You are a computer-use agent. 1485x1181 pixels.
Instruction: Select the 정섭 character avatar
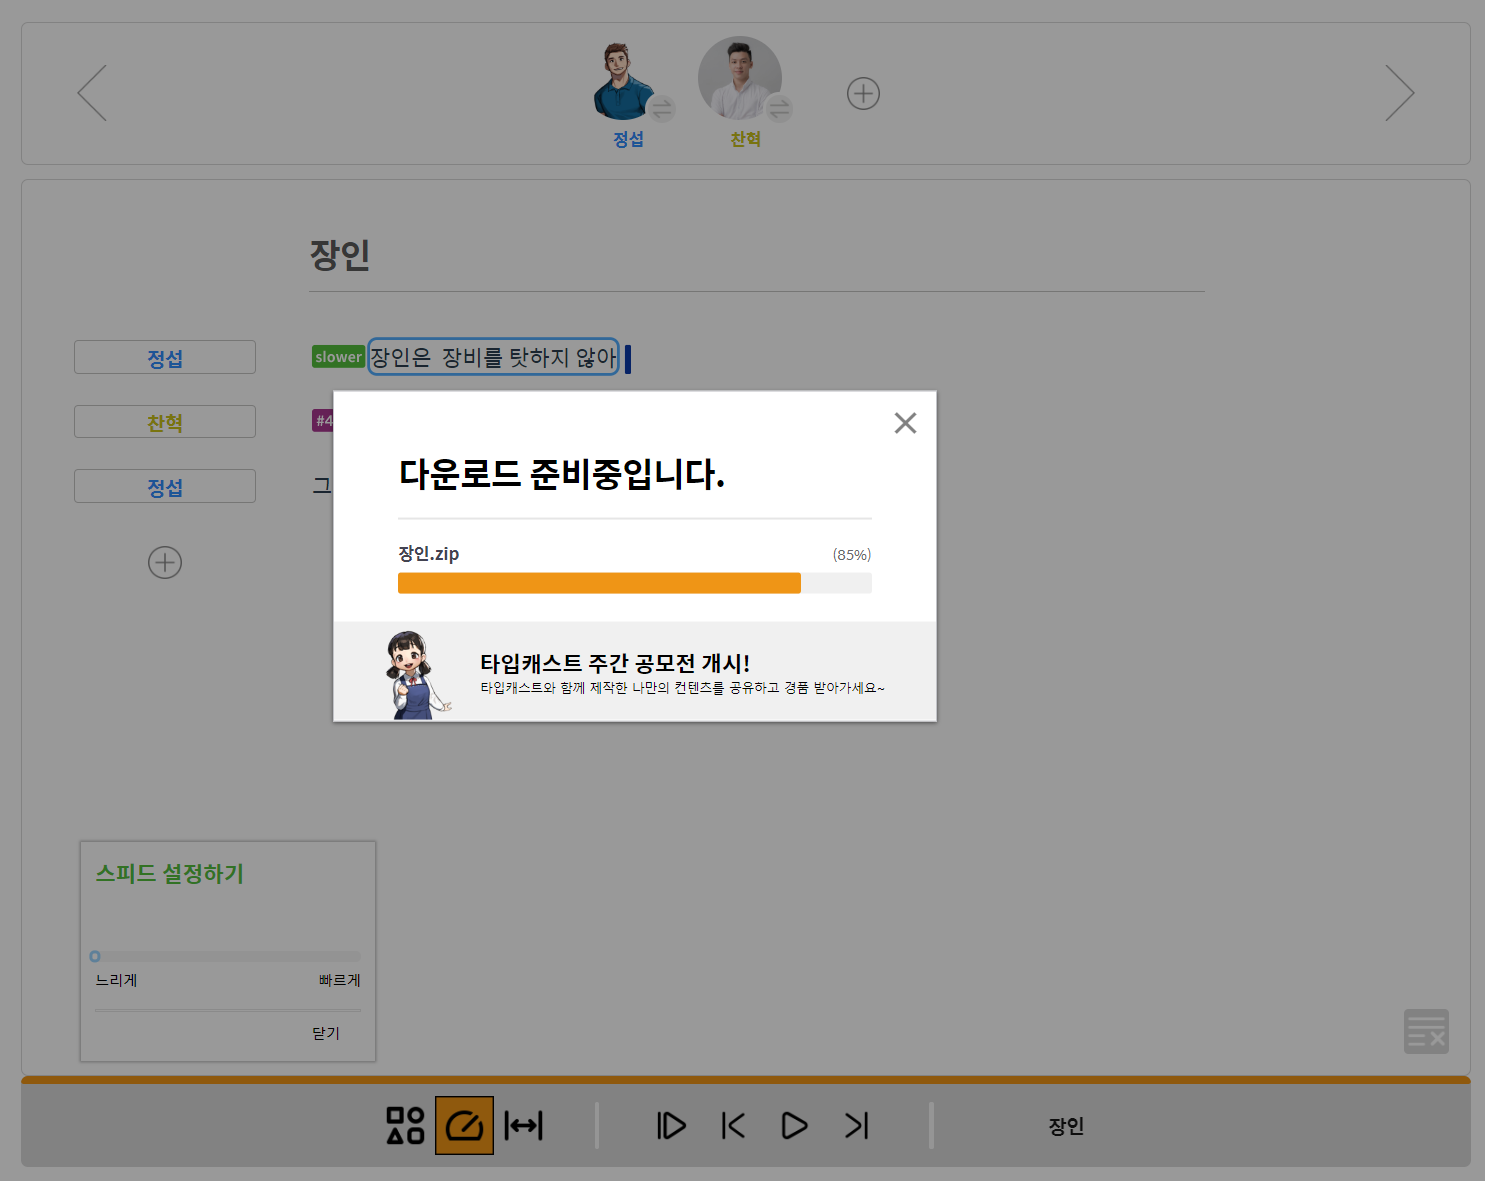622,80
